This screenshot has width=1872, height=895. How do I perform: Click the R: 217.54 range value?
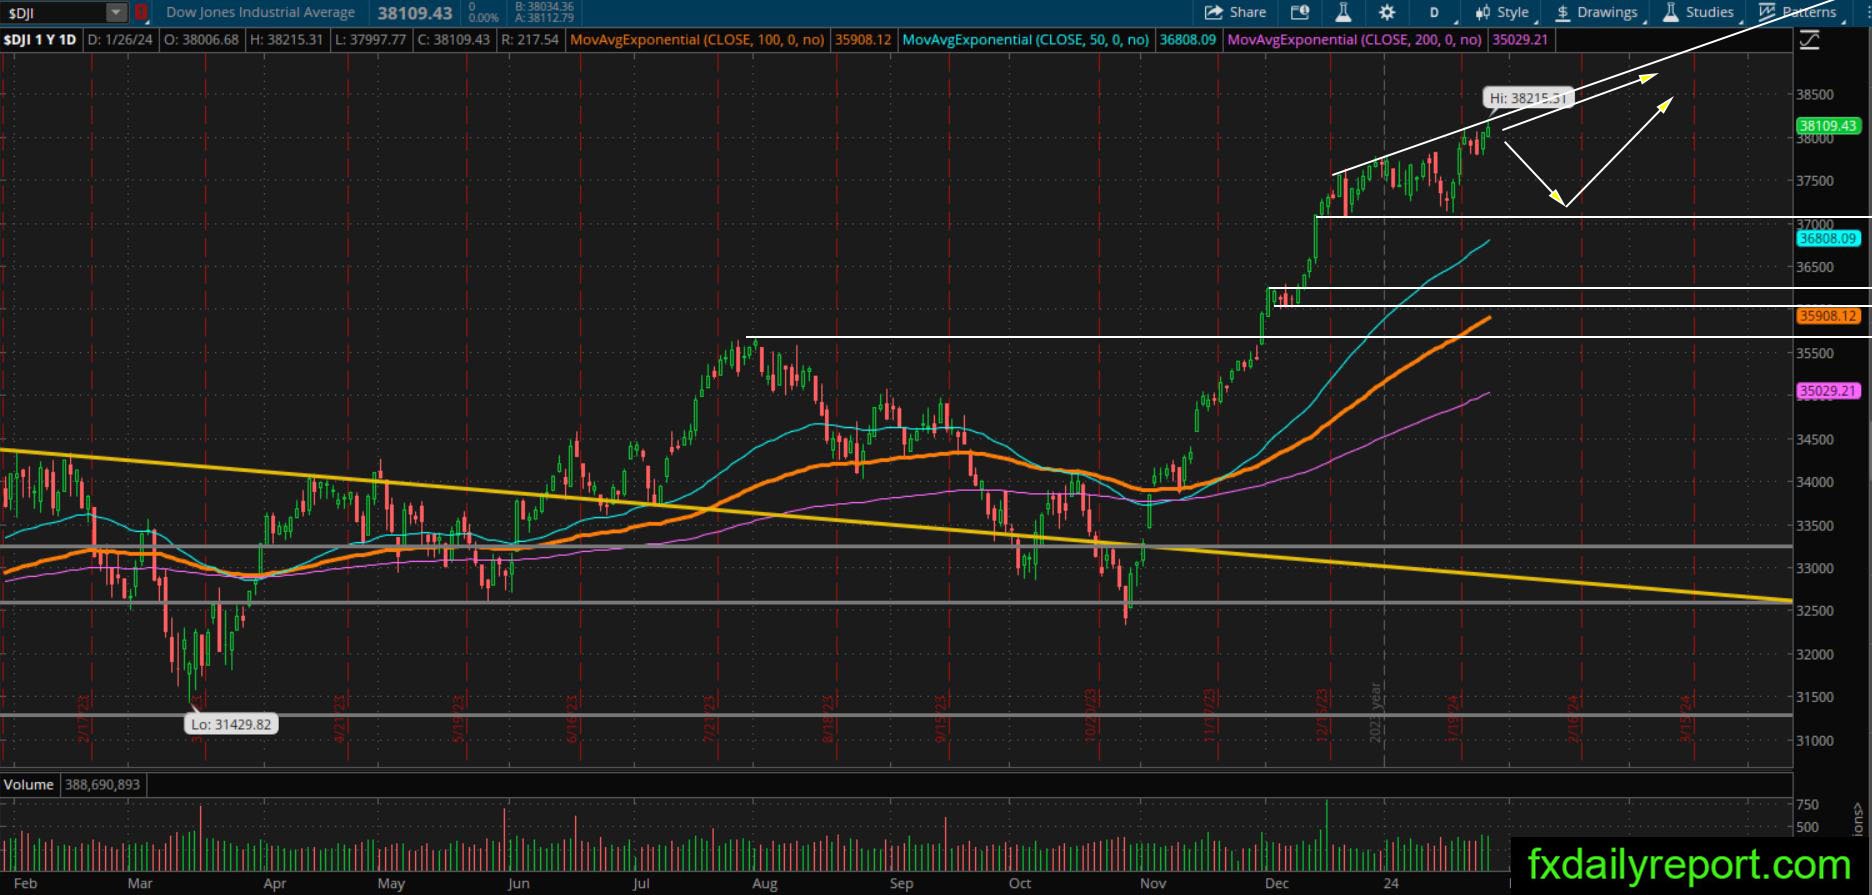coord(530,40)
